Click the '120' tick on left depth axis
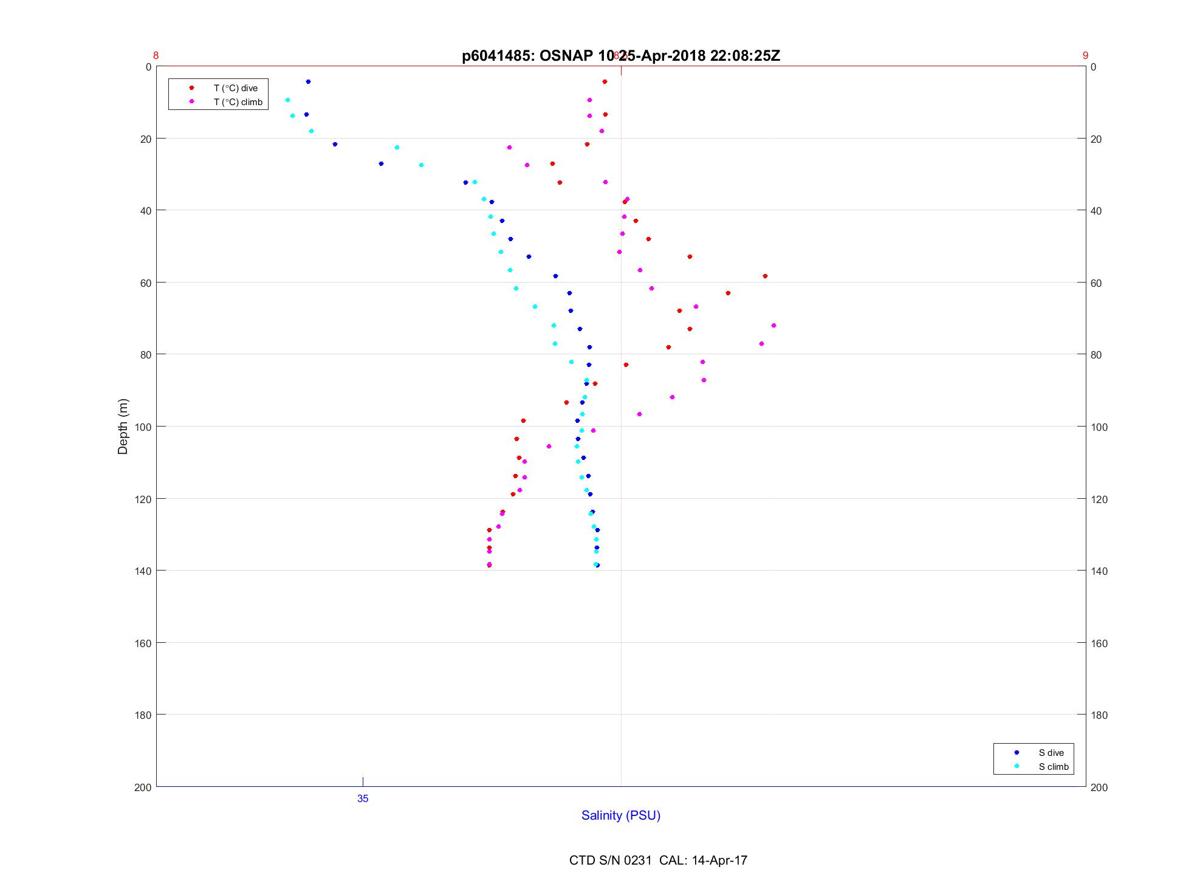The width and height of the screenshot is (1200, 885). [142, 499]
